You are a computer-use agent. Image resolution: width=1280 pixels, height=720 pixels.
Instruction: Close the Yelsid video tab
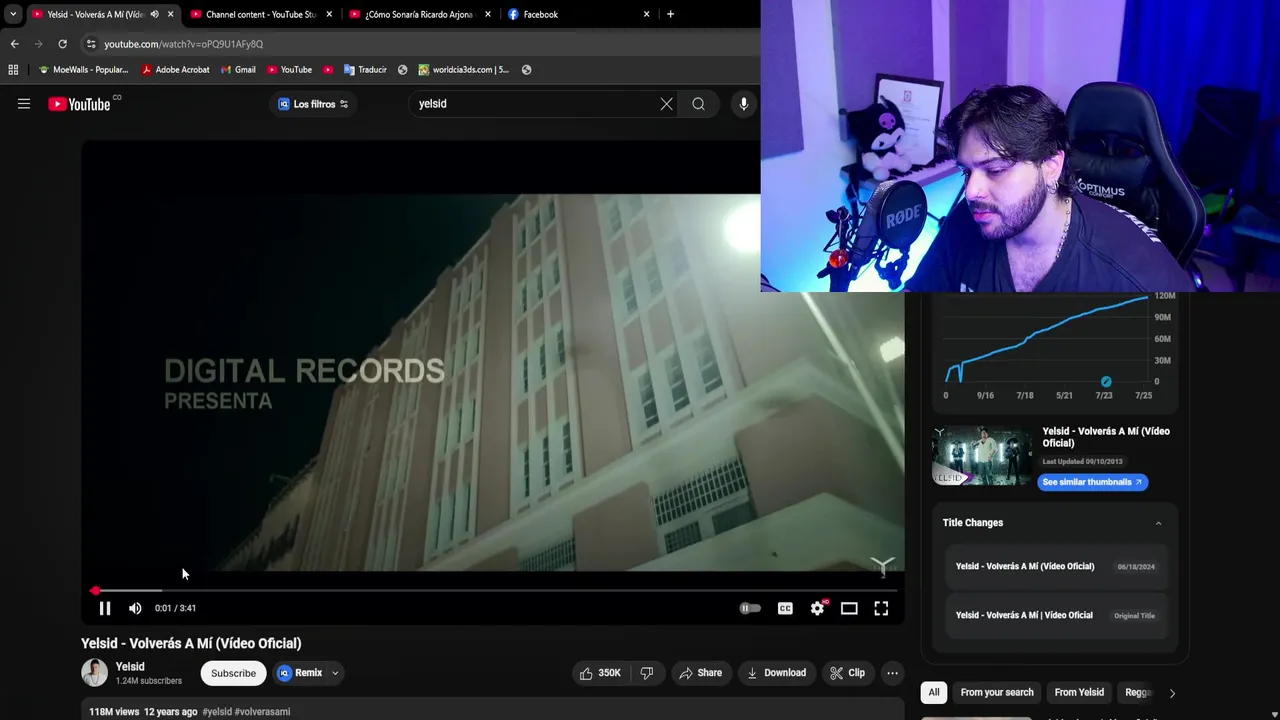[x=171, y=14]
